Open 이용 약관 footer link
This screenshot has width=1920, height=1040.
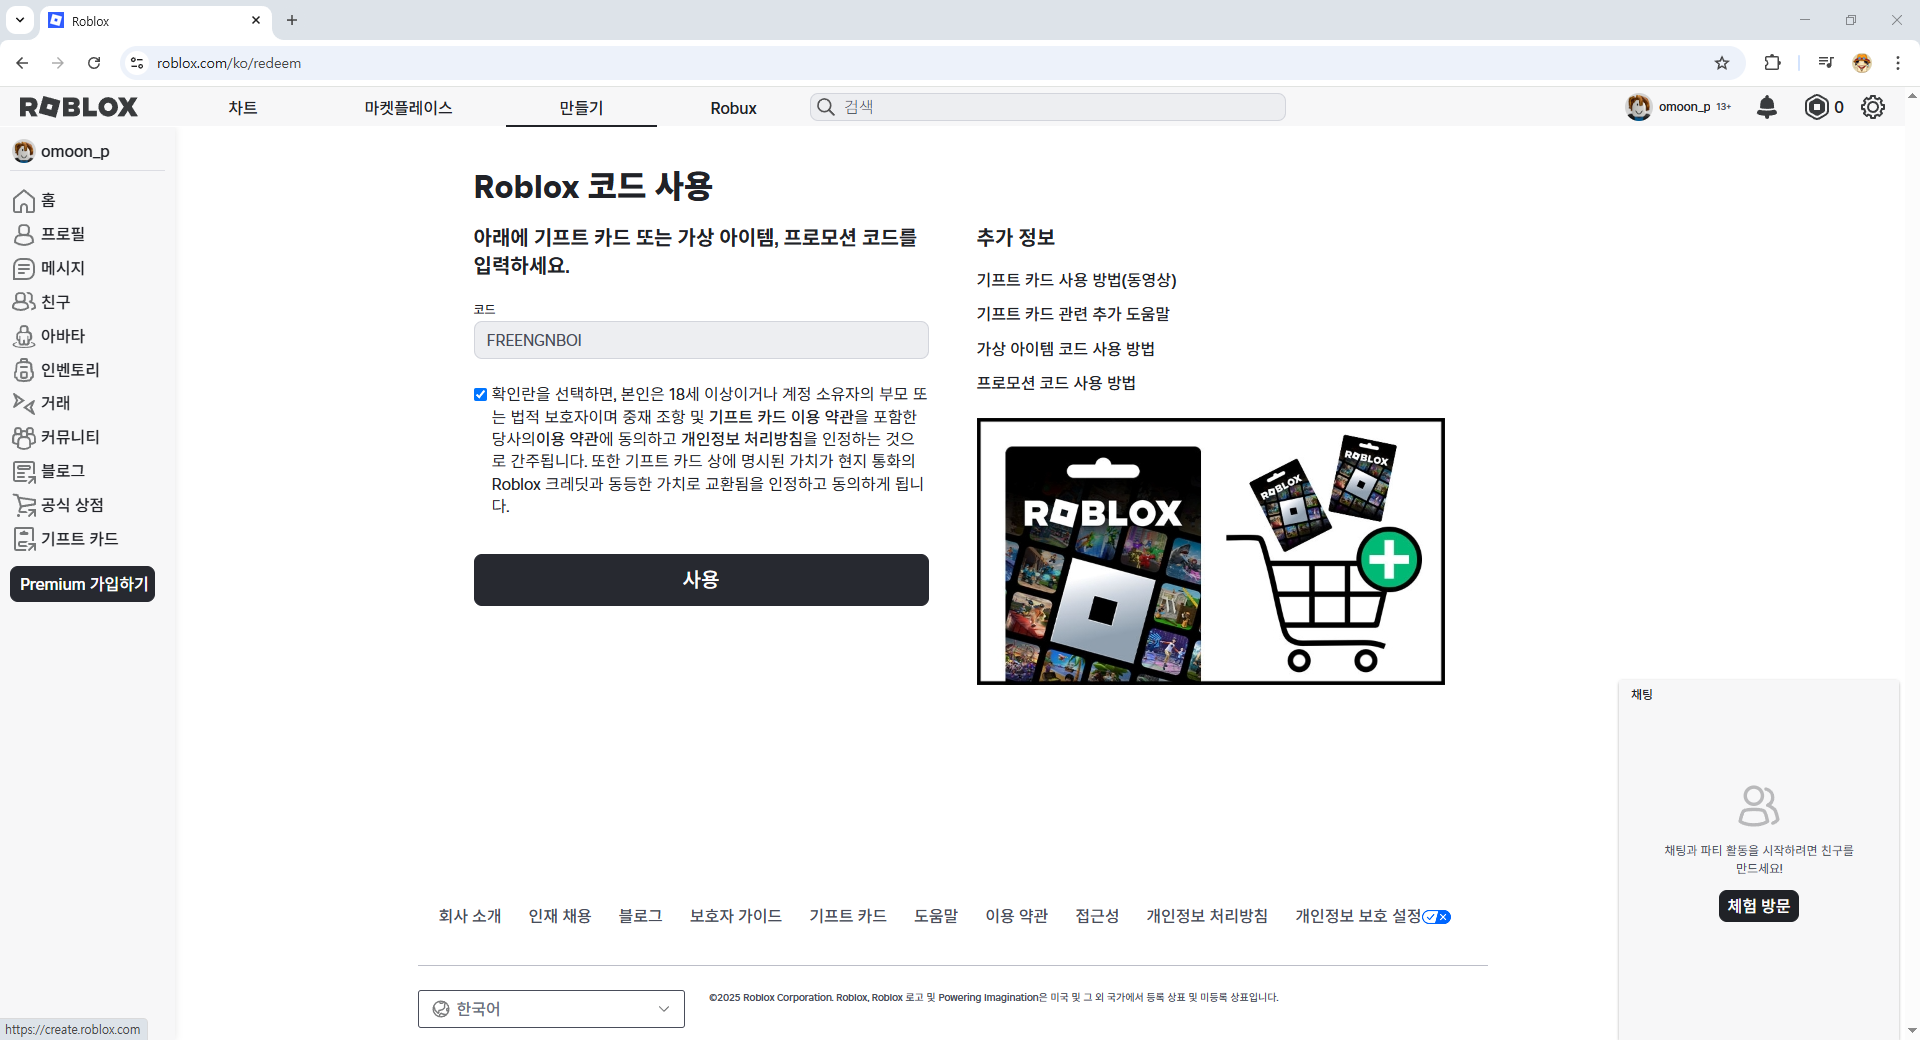(1017, 916)
